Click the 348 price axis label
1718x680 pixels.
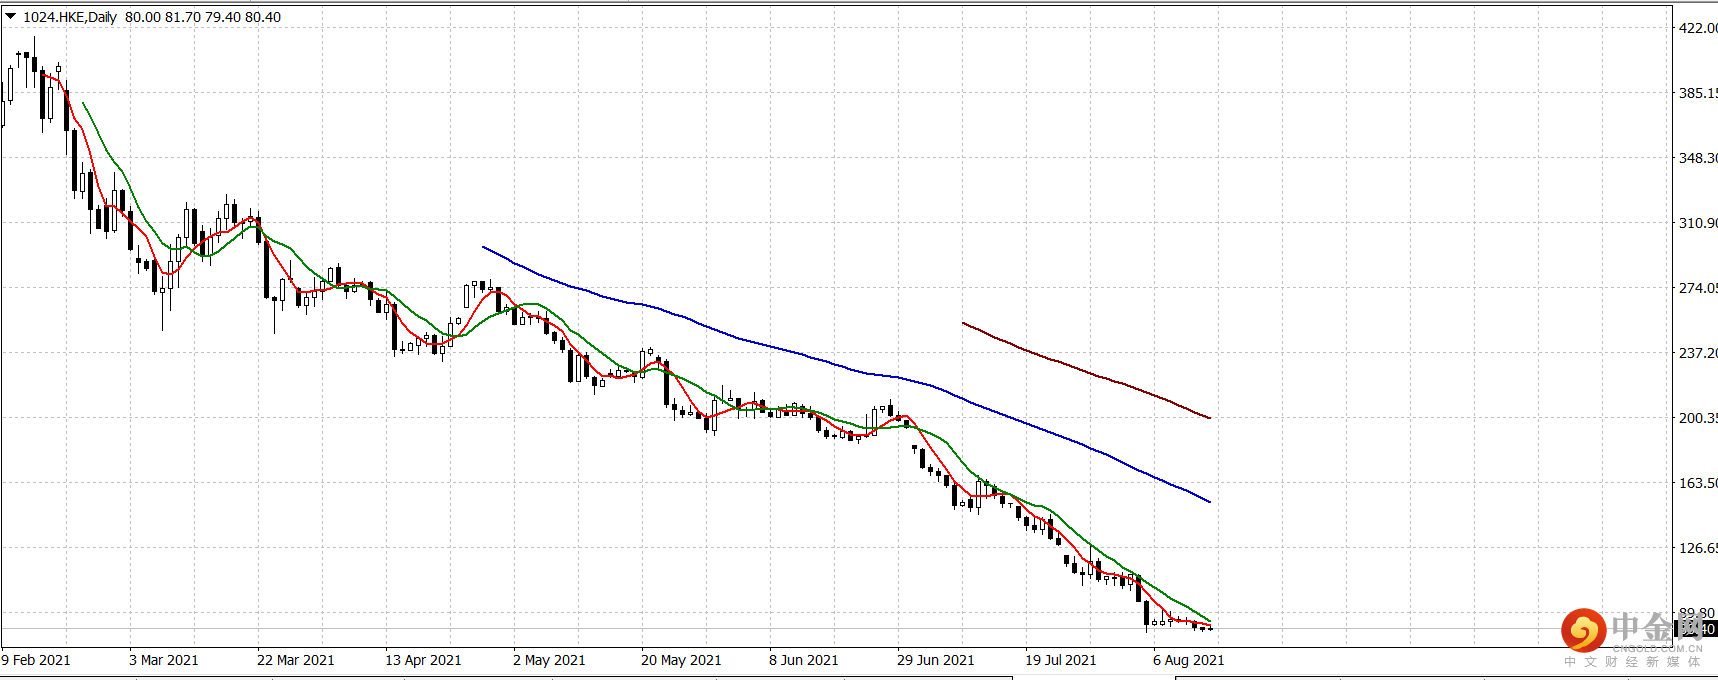click(x=1698, y=158)
